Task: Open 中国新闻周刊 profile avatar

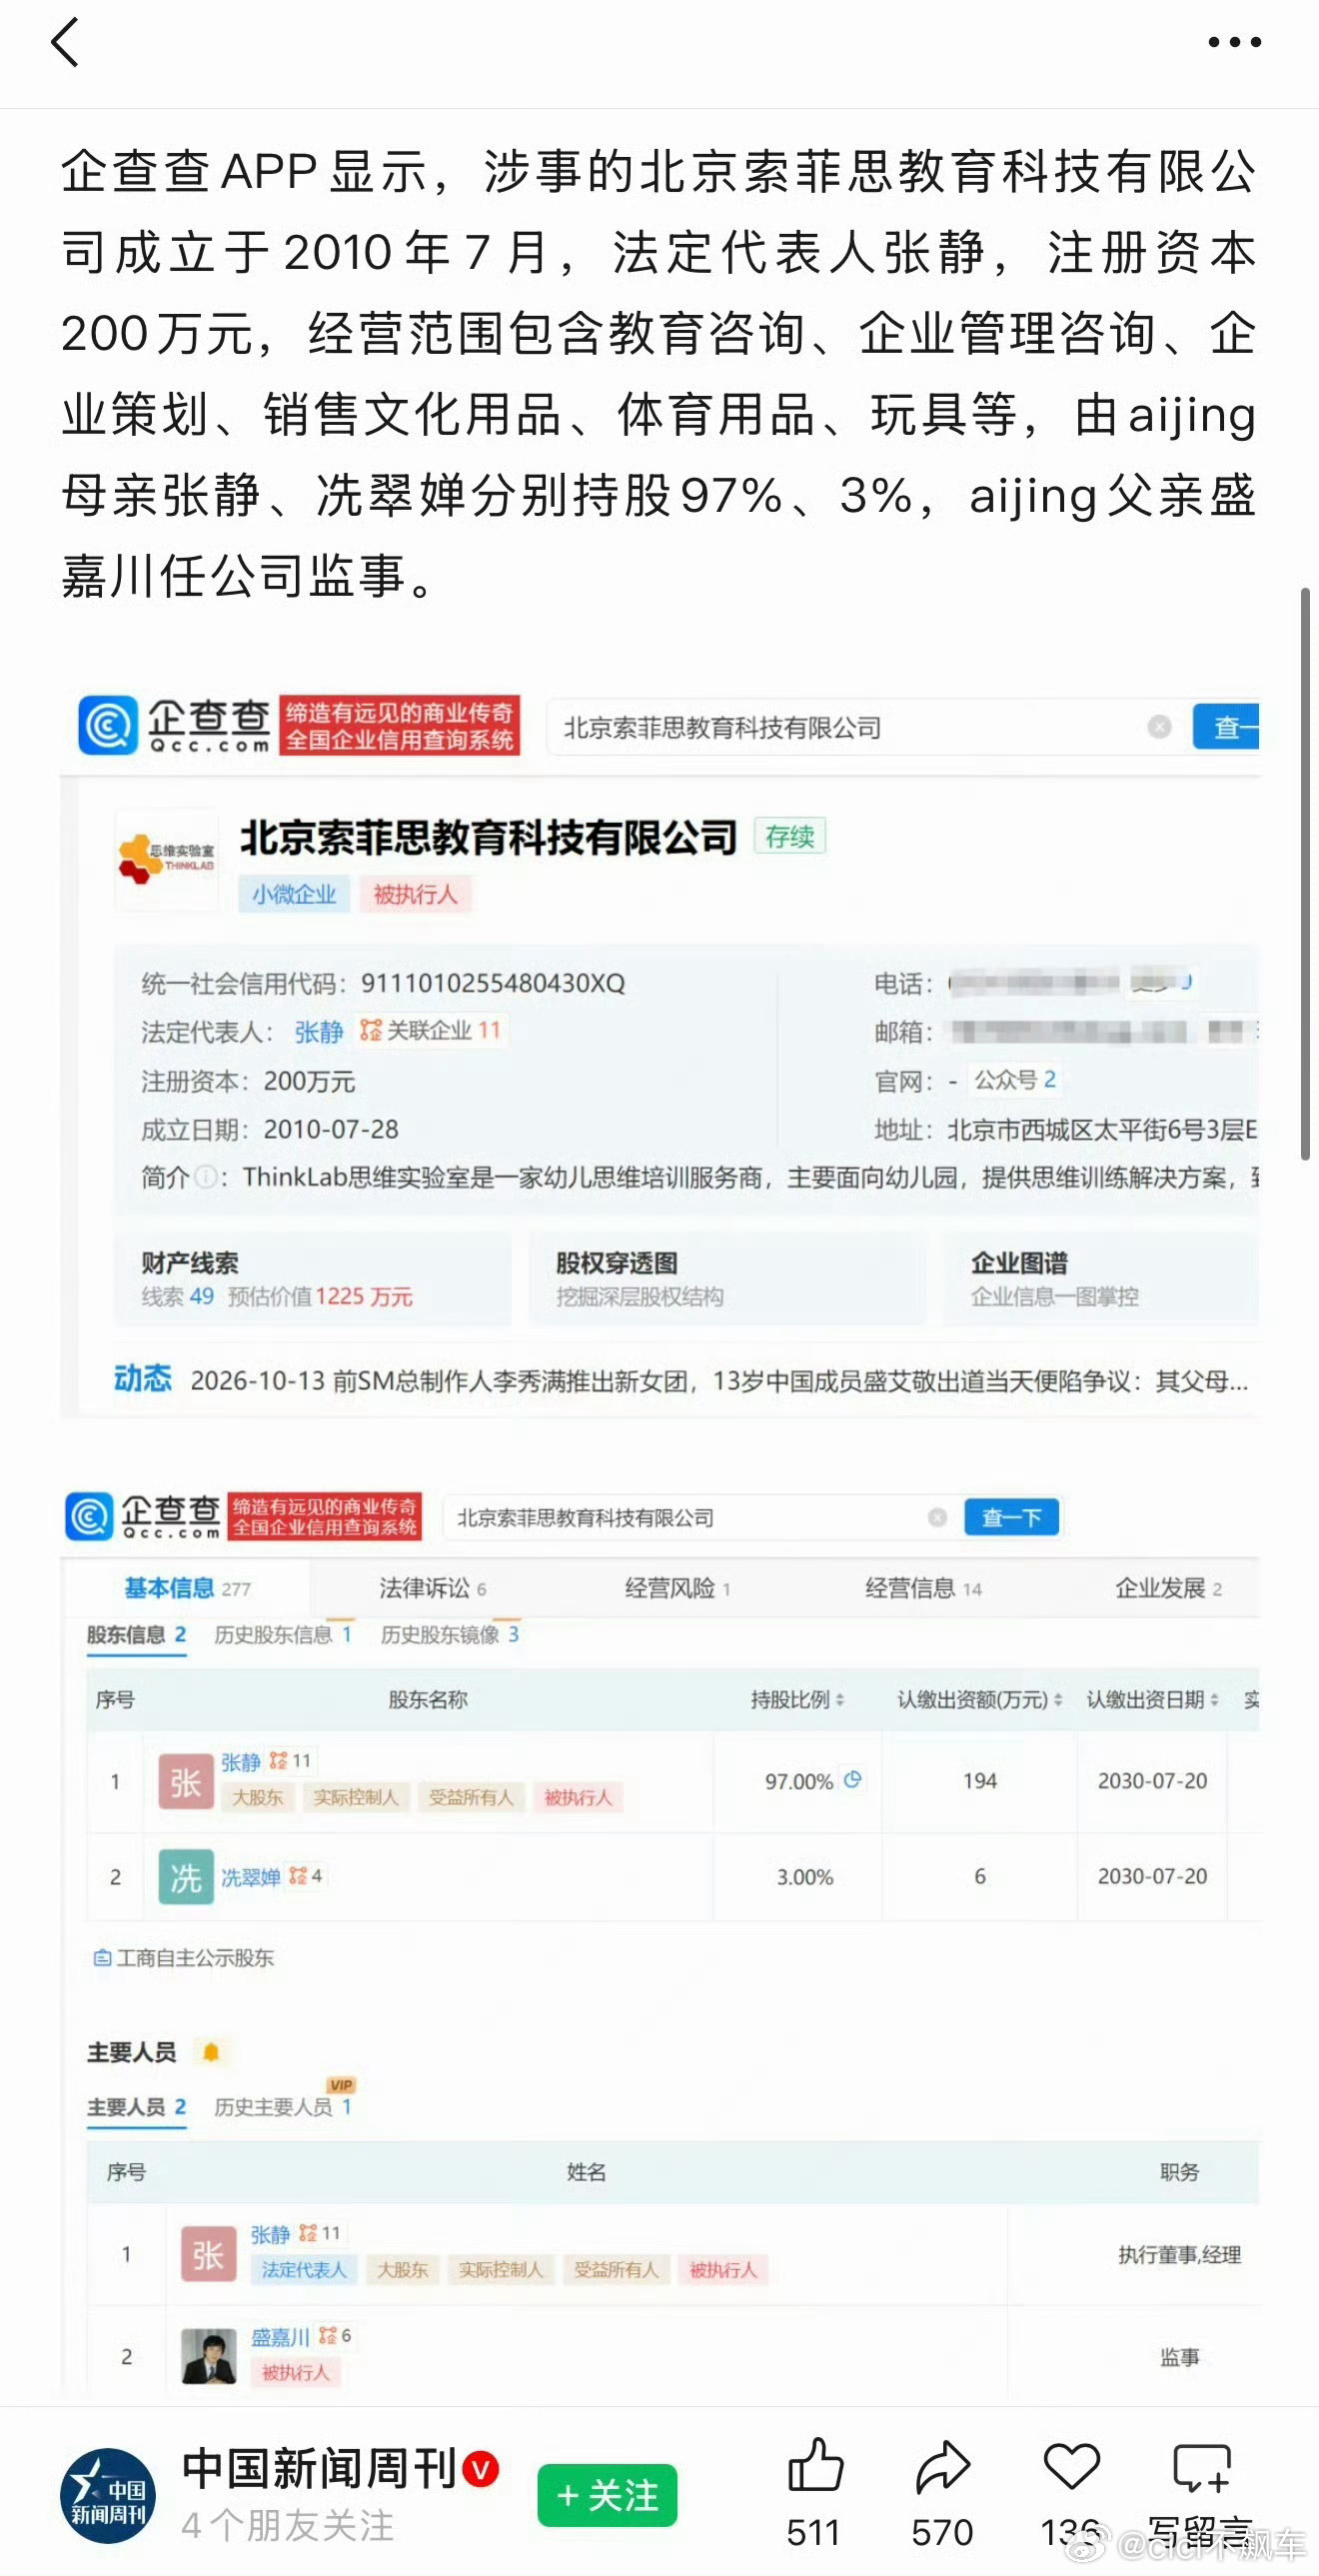Action: pos(108,2496)
